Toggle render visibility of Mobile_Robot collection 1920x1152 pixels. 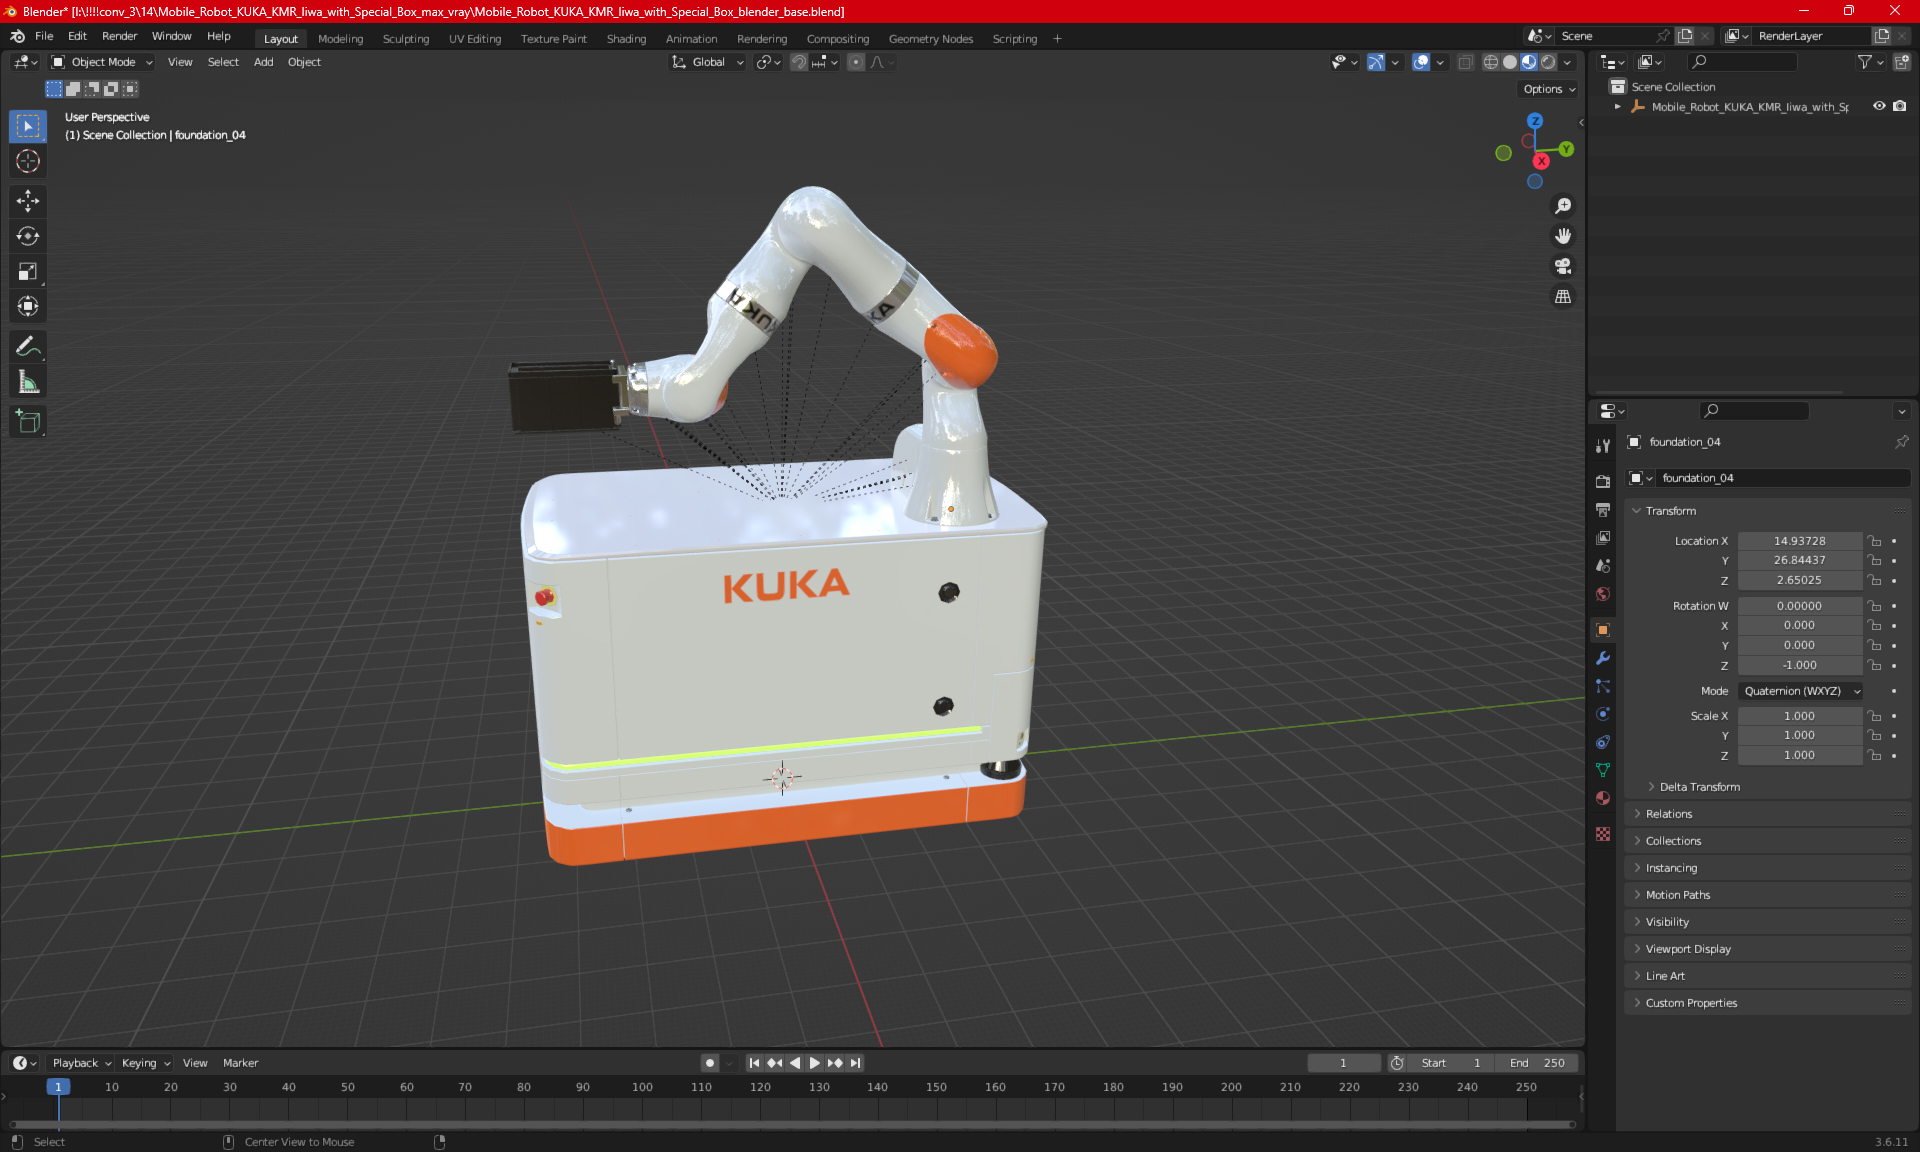tap(1900, 106)
